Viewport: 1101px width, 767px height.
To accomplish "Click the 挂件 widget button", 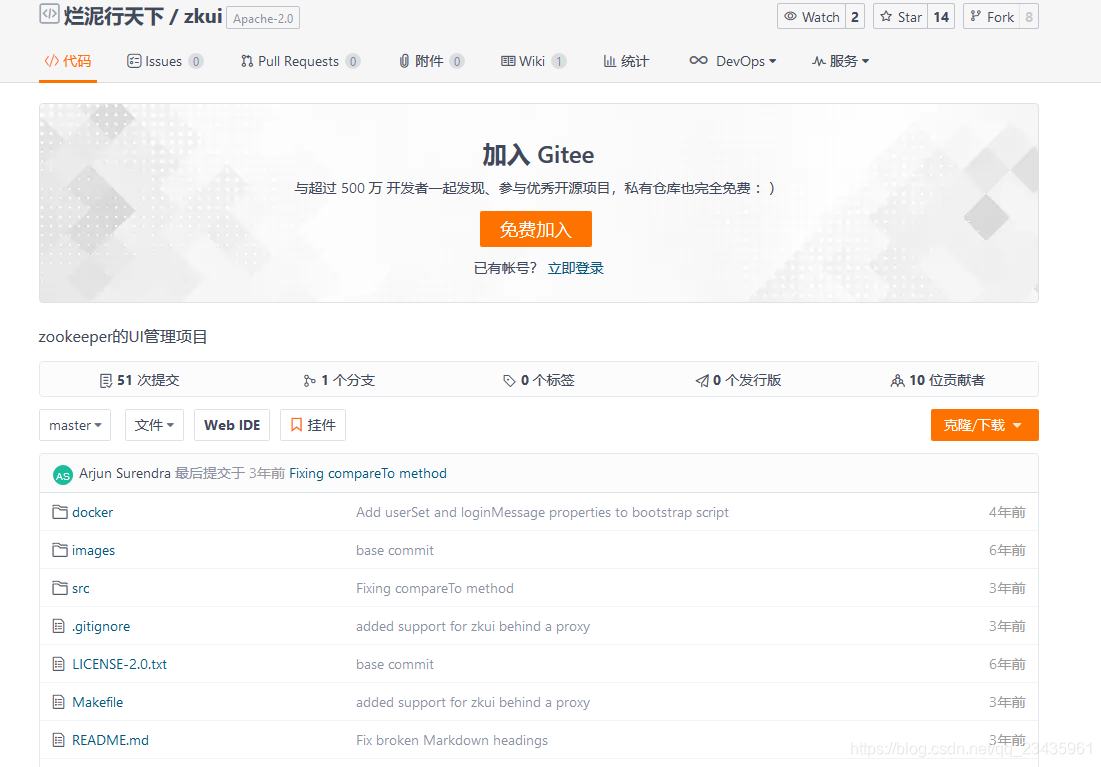I will click(312, 425).
